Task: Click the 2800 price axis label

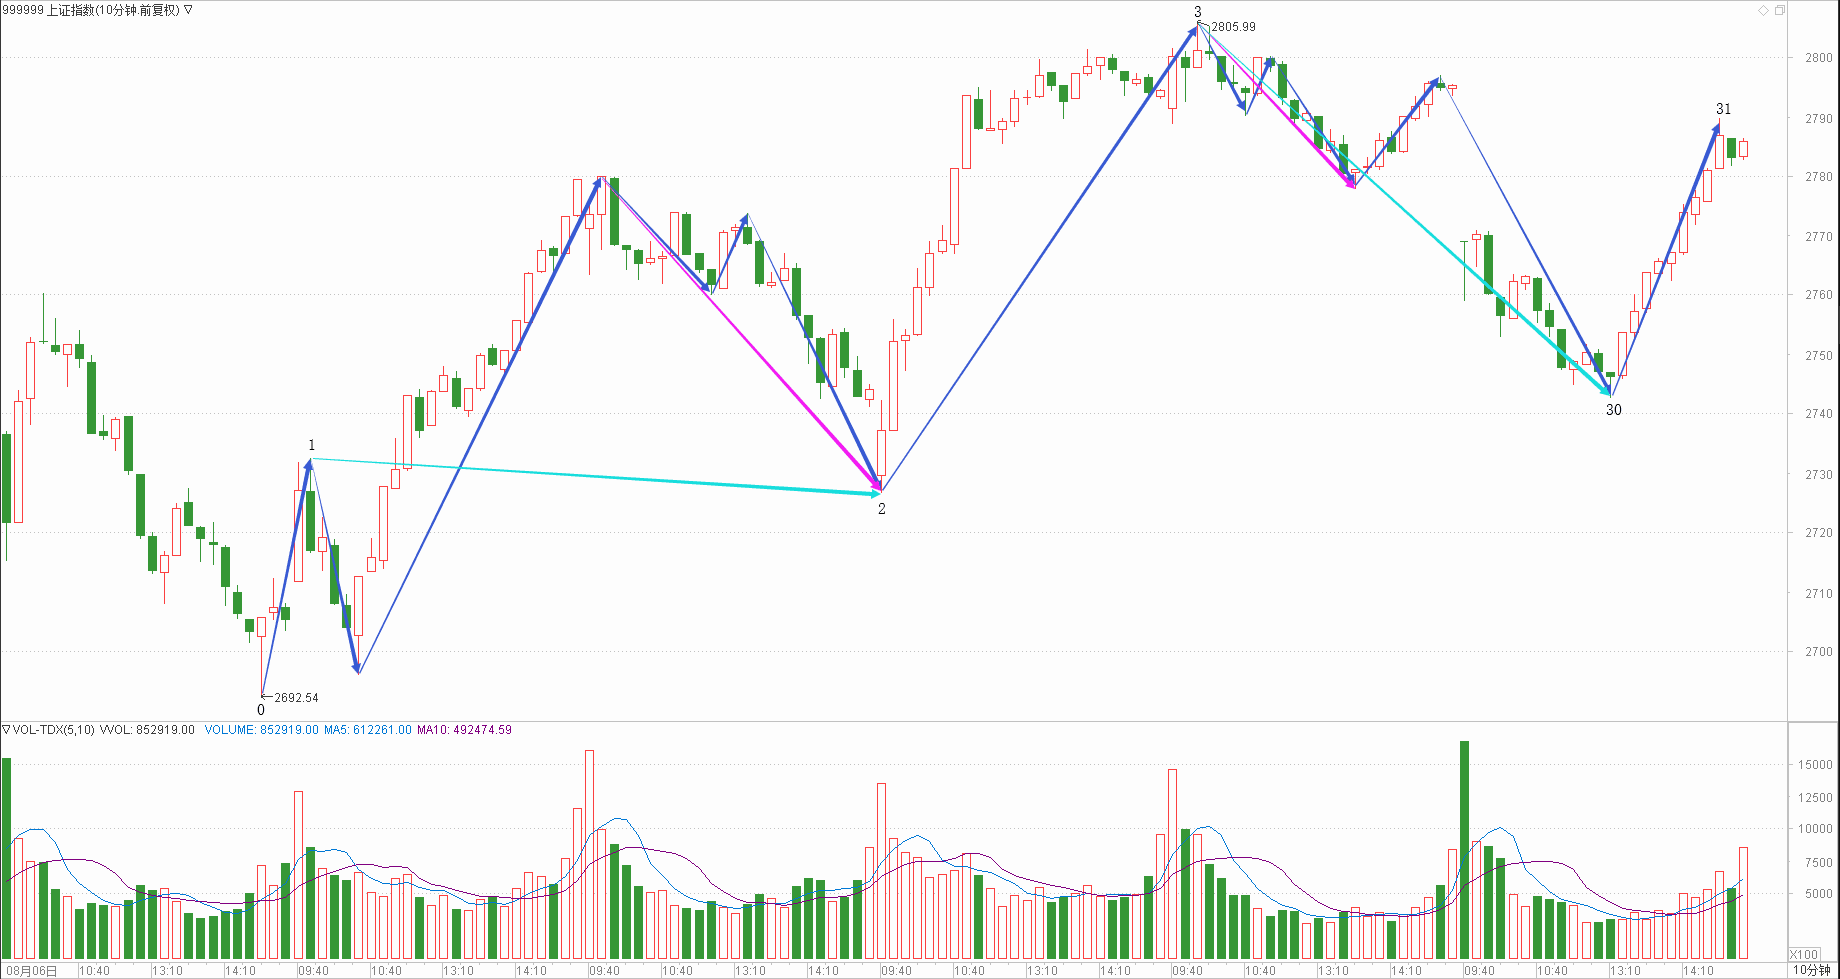Action: coord(1818,58)
